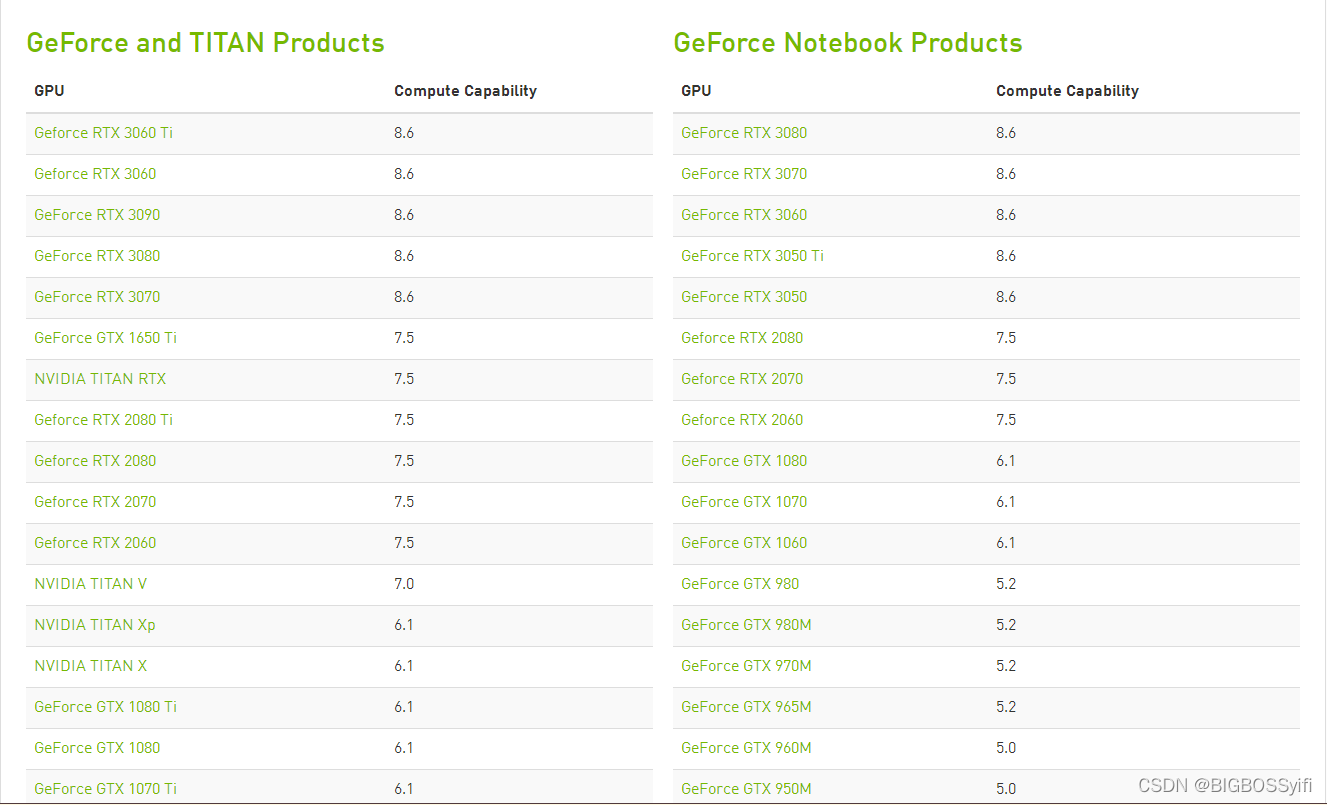Screen dimensions: 1327x805
Task: Select the 7.5 value beside NVIDIA TITAN RTX
Action: click(404, 379)
